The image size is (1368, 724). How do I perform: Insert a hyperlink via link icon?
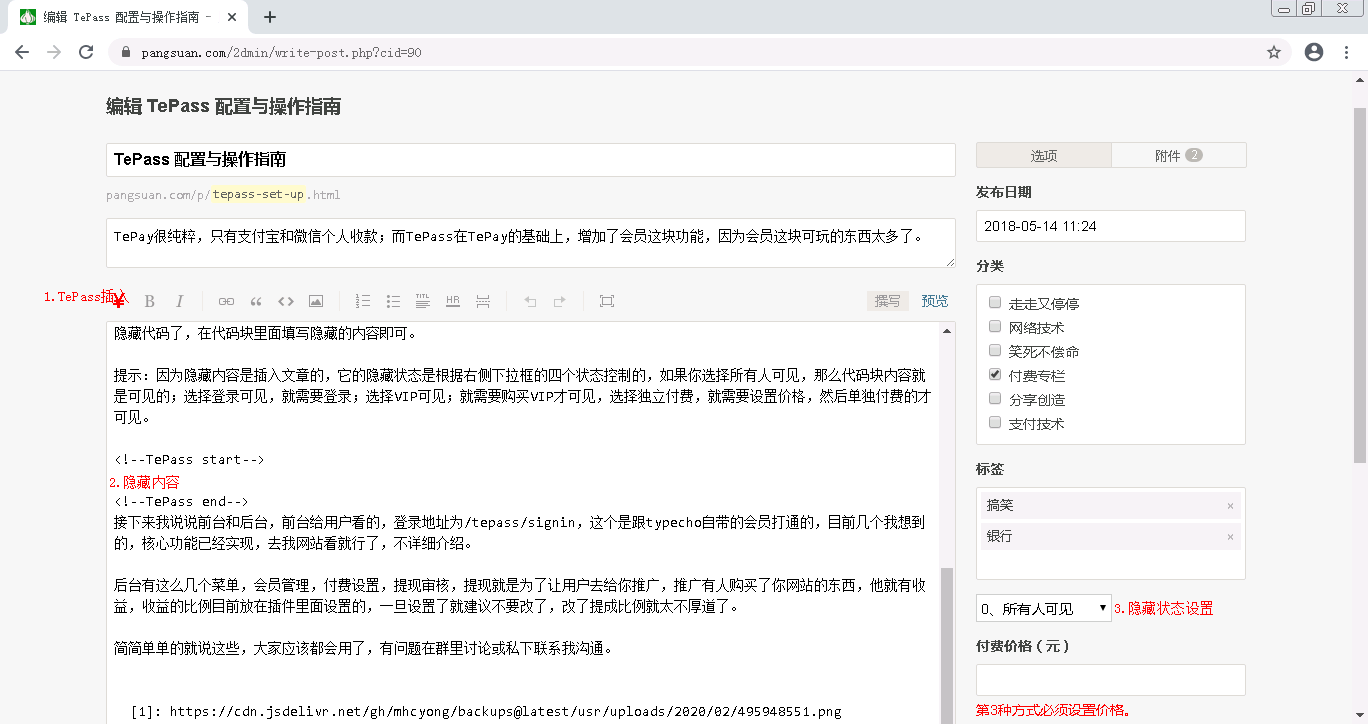point(227,301)
